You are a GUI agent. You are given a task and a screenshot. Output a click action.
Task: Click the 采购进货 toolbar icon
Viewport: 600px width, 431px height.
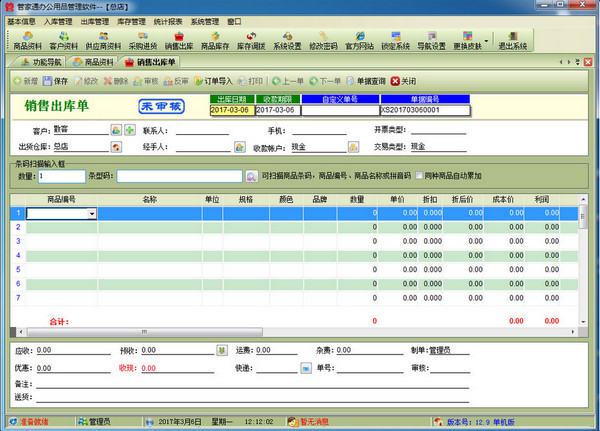point(143,40)
